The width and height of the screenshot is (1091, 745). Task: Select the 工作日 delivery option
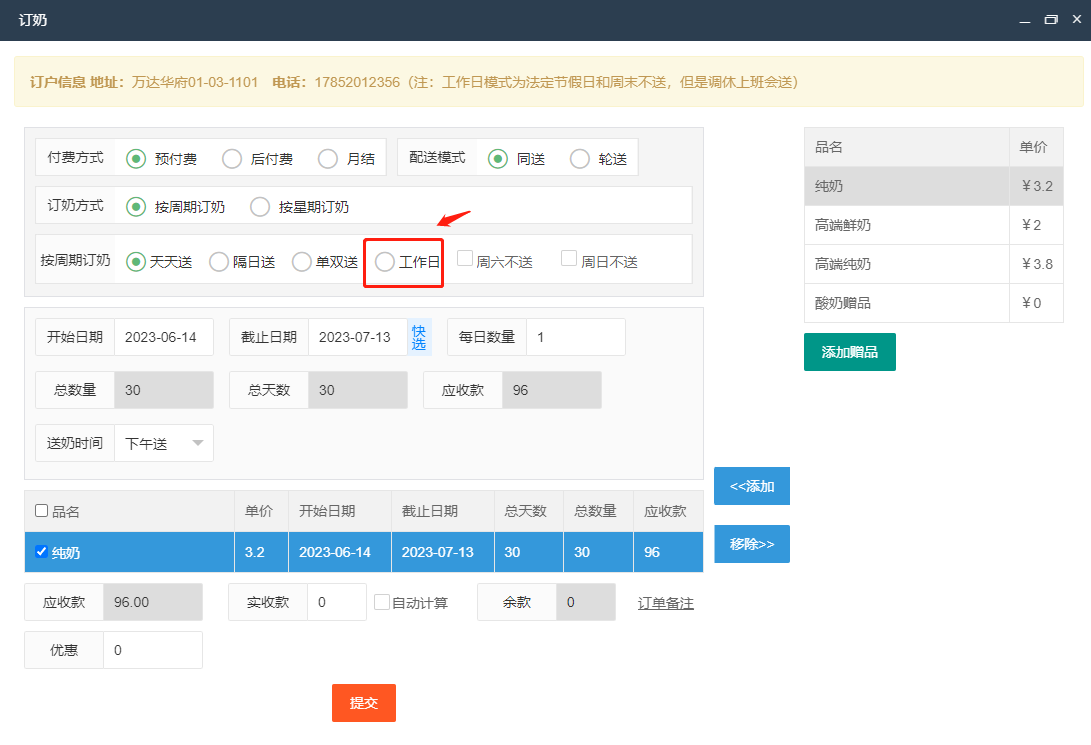[385, 262]
